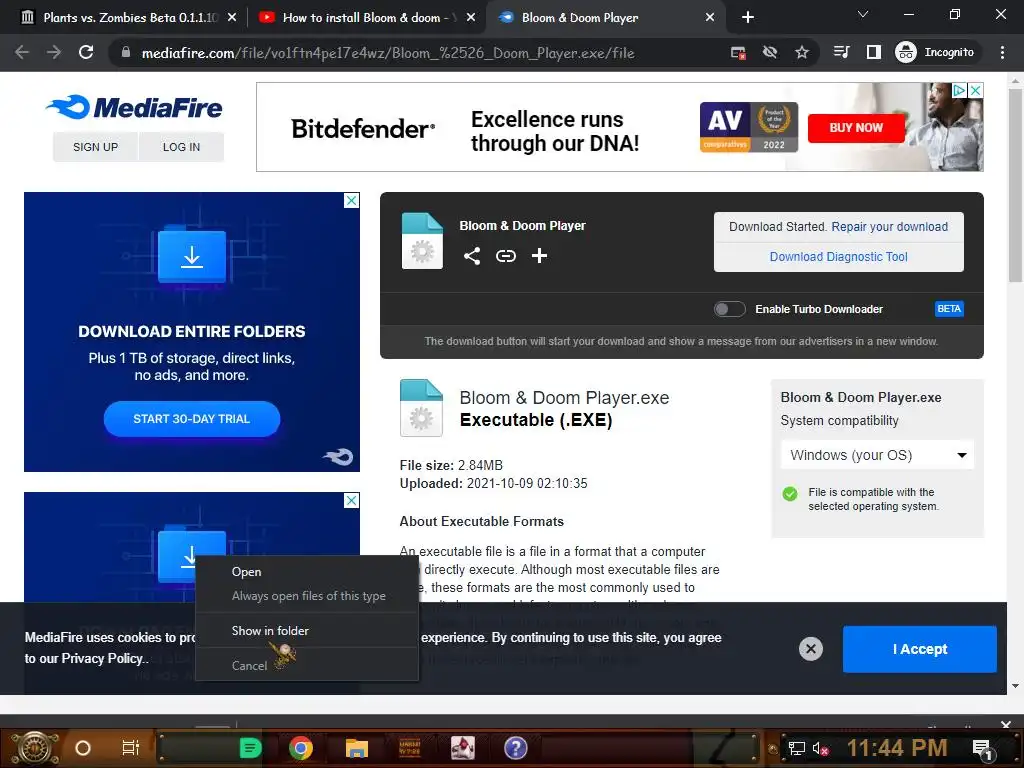Choose Cancel in the download context menu
This screenshot has width=1024, height=768.
pos(307,665)
